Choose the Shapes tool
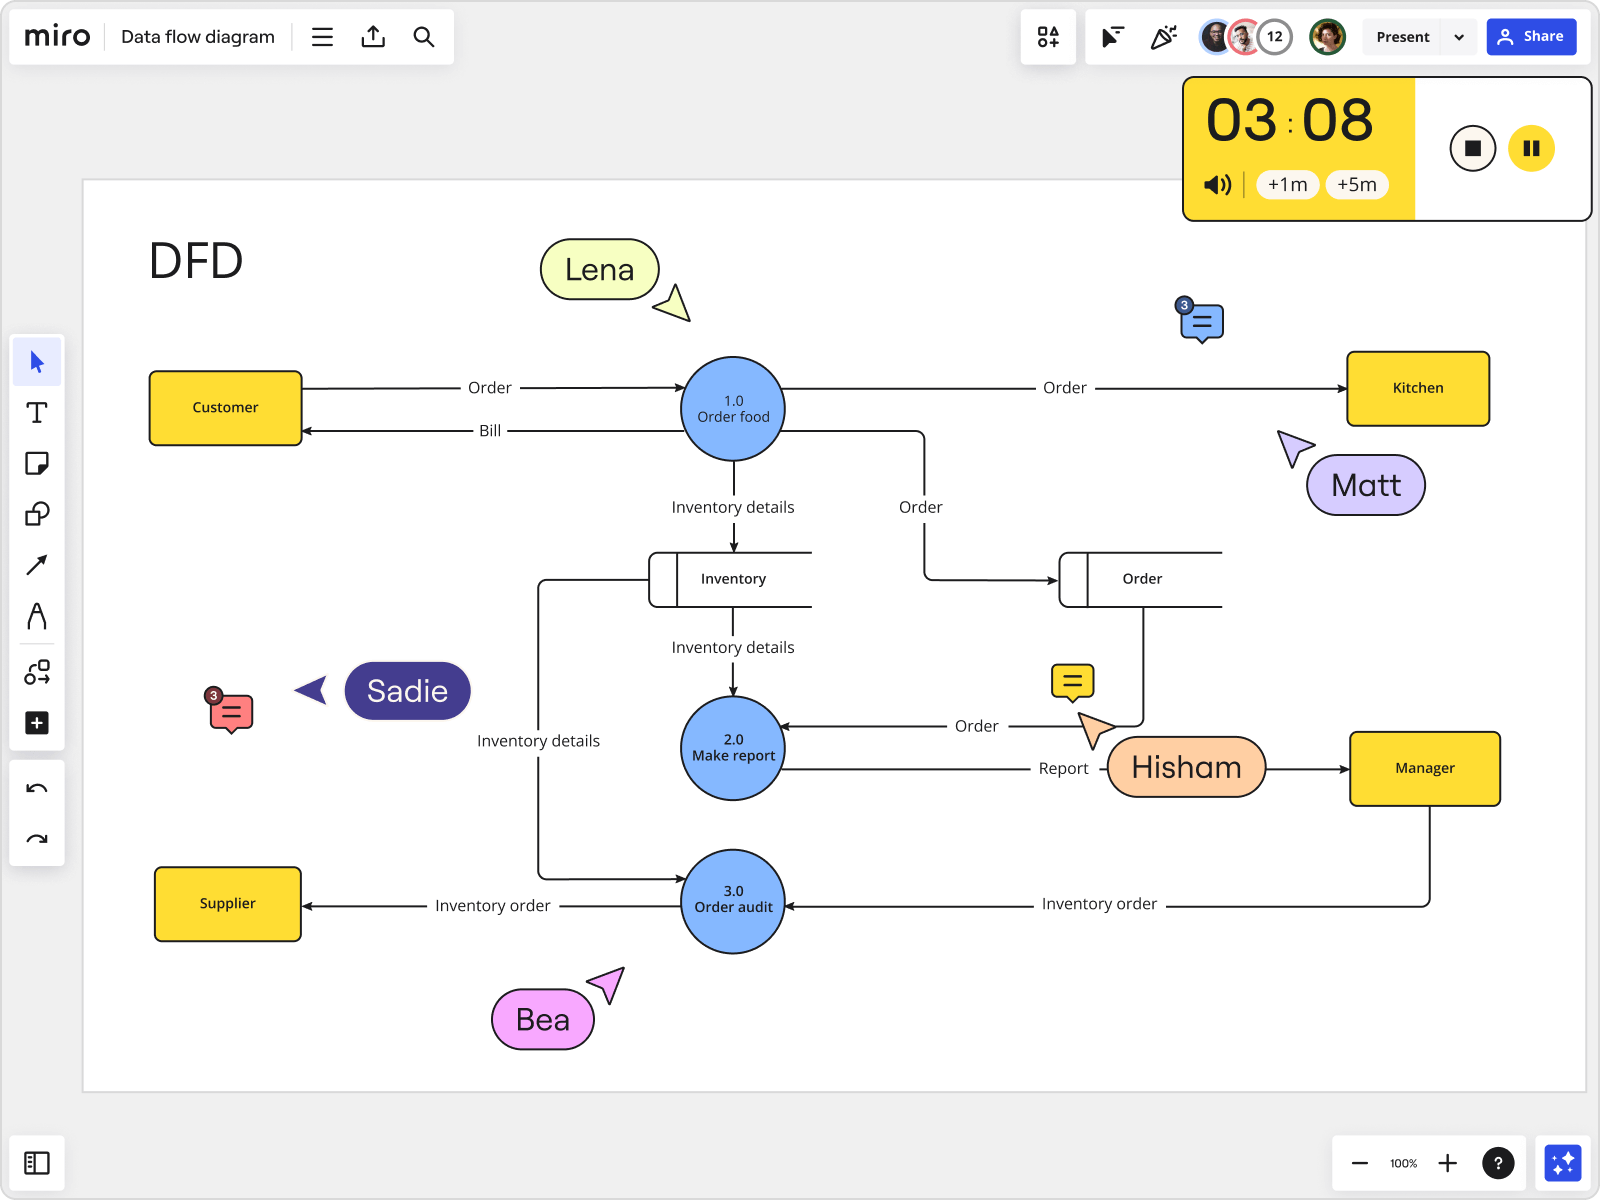The height and width of the screenshot is (1200, 1600). coord(37,514)
